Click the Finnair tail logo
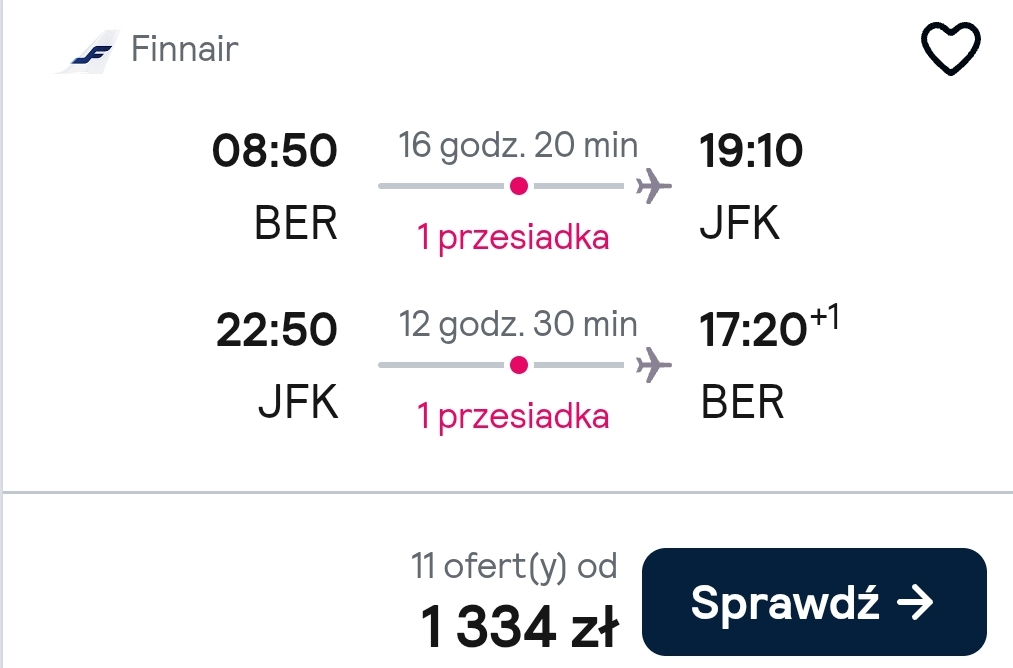 point(88,52)
